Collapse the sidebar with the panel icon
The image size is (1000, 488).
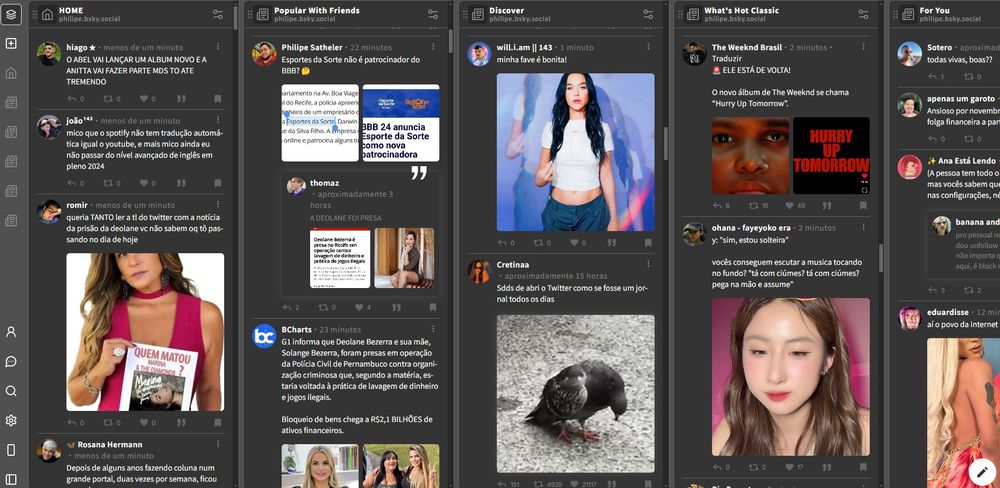pyautogui.click(x=11, y=479)
